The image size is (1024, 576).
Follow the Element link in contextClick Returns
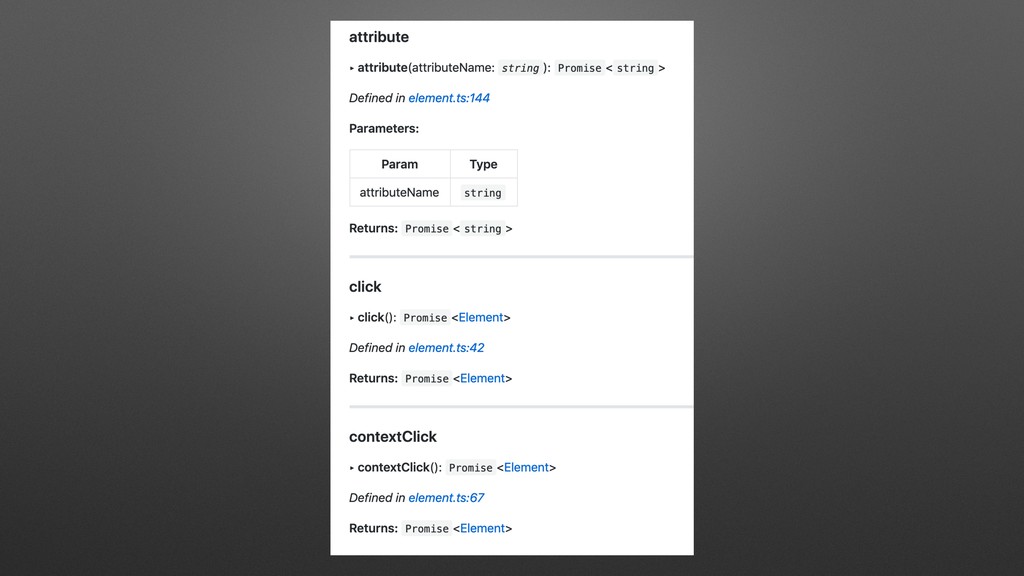coord(483,528)
